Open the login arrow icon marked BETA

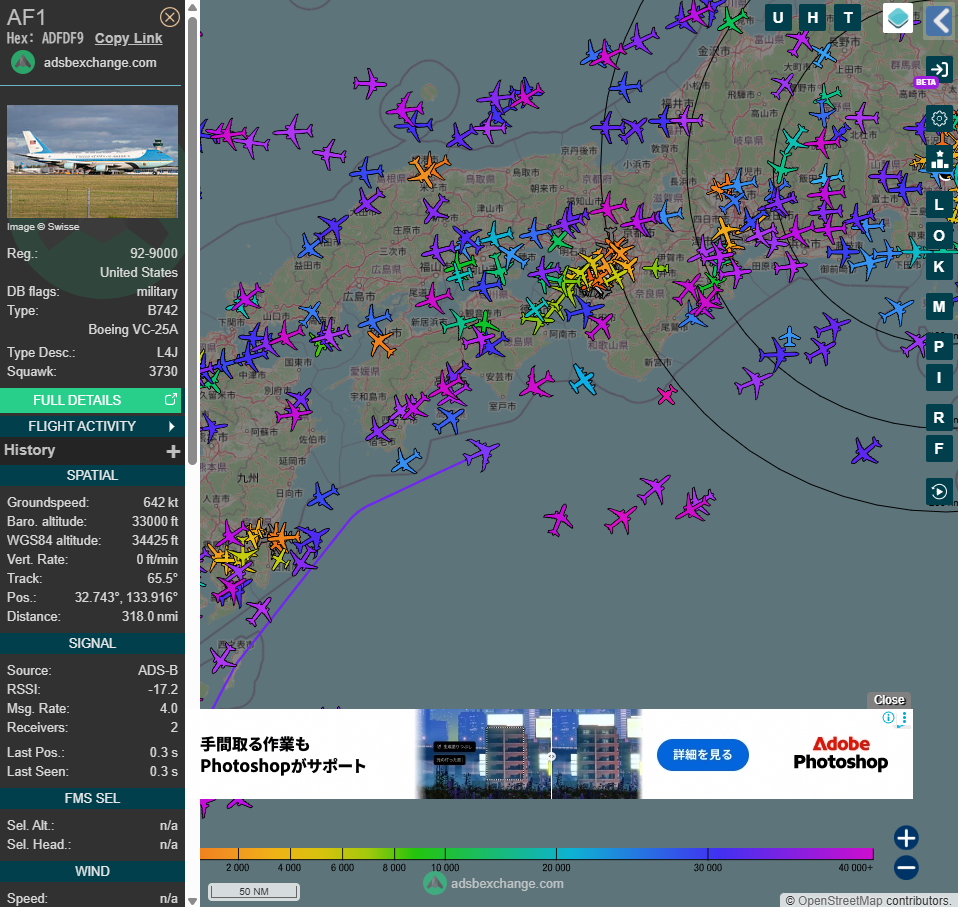tap(938, 69)
